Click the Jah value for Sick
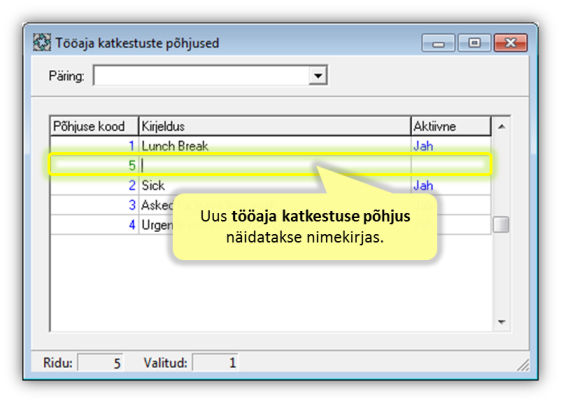This screenshot has height=403, width=561. [x=423, y=185]
